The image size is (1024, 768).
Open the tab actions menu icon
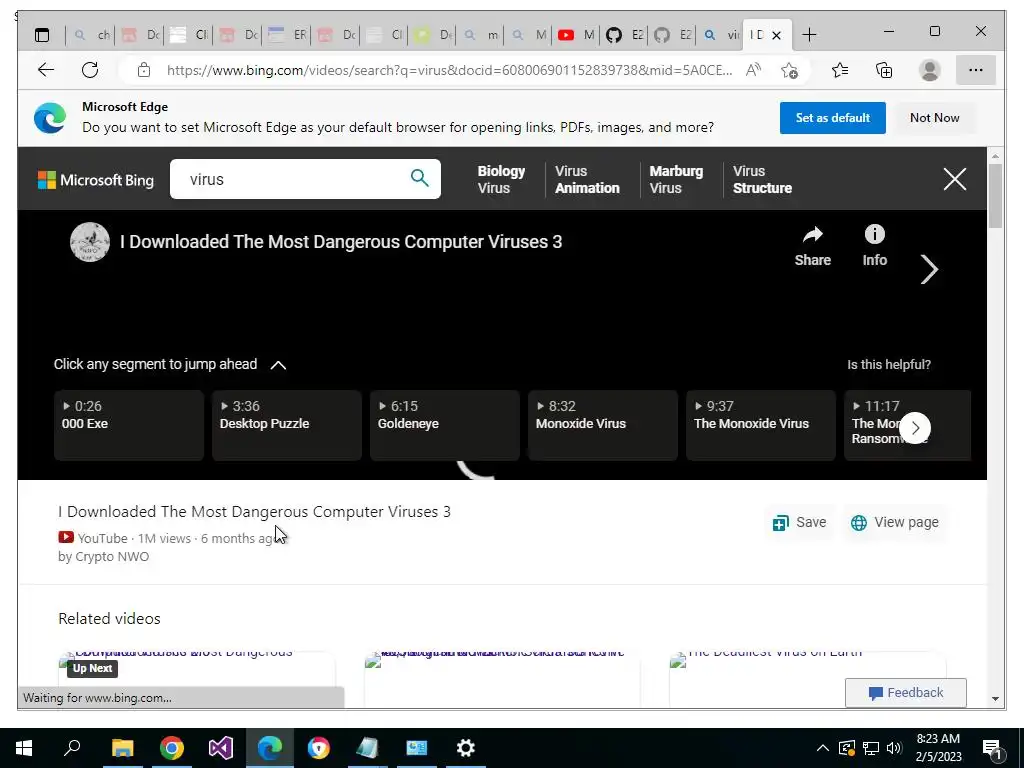(x=42, y=35)
